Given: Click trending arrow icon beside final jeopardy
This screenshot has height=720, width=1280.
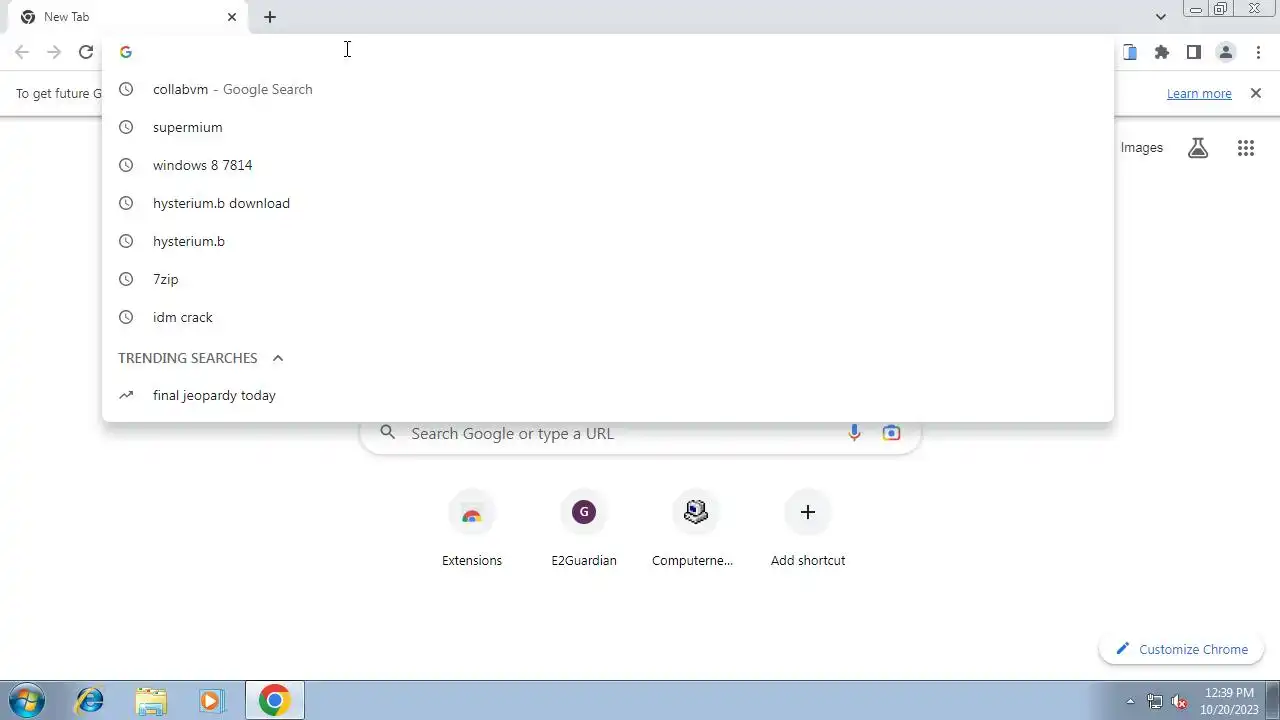Looking at the screenshot, I should (126, 395).
